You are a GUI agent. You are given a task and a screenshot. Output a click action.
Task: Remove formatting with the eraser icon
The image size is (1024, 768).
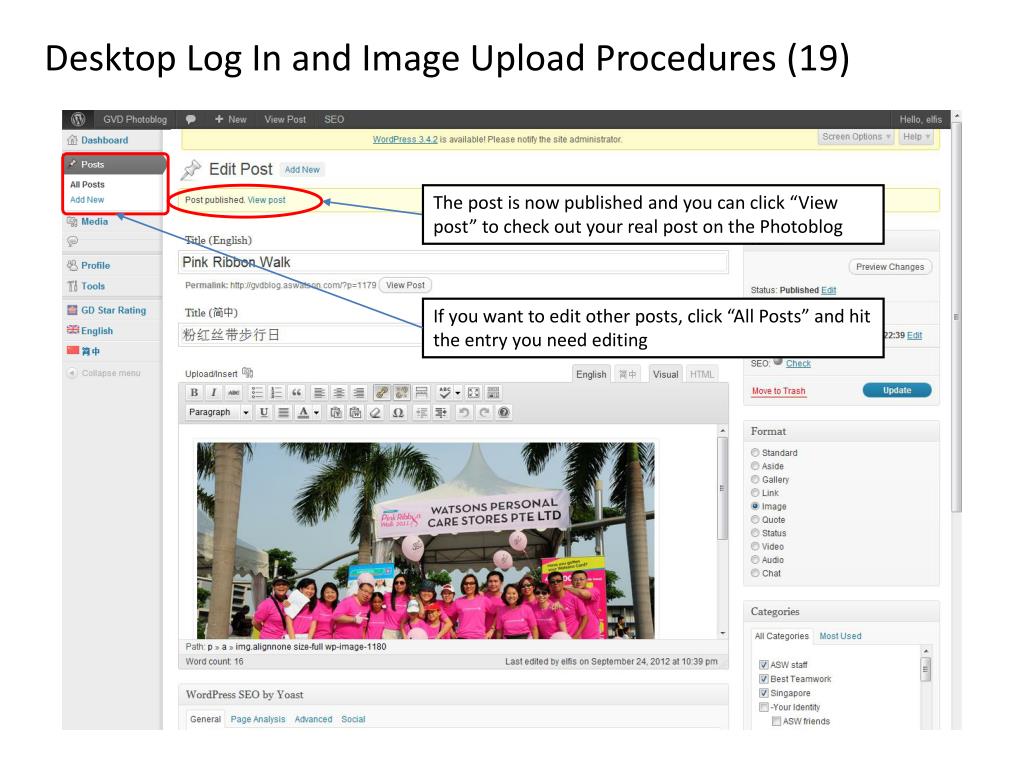375,412
